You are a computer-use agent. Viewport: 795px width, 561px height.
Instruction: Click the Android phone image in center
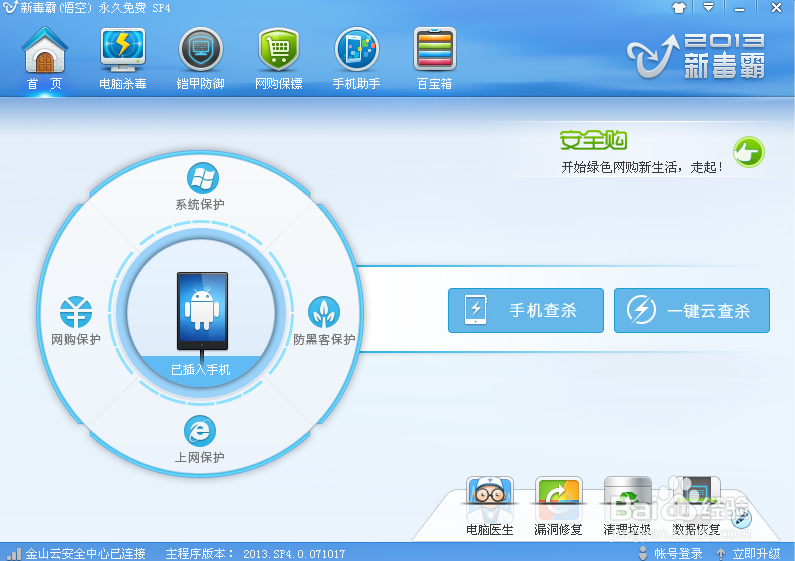[x=202, y=311]
